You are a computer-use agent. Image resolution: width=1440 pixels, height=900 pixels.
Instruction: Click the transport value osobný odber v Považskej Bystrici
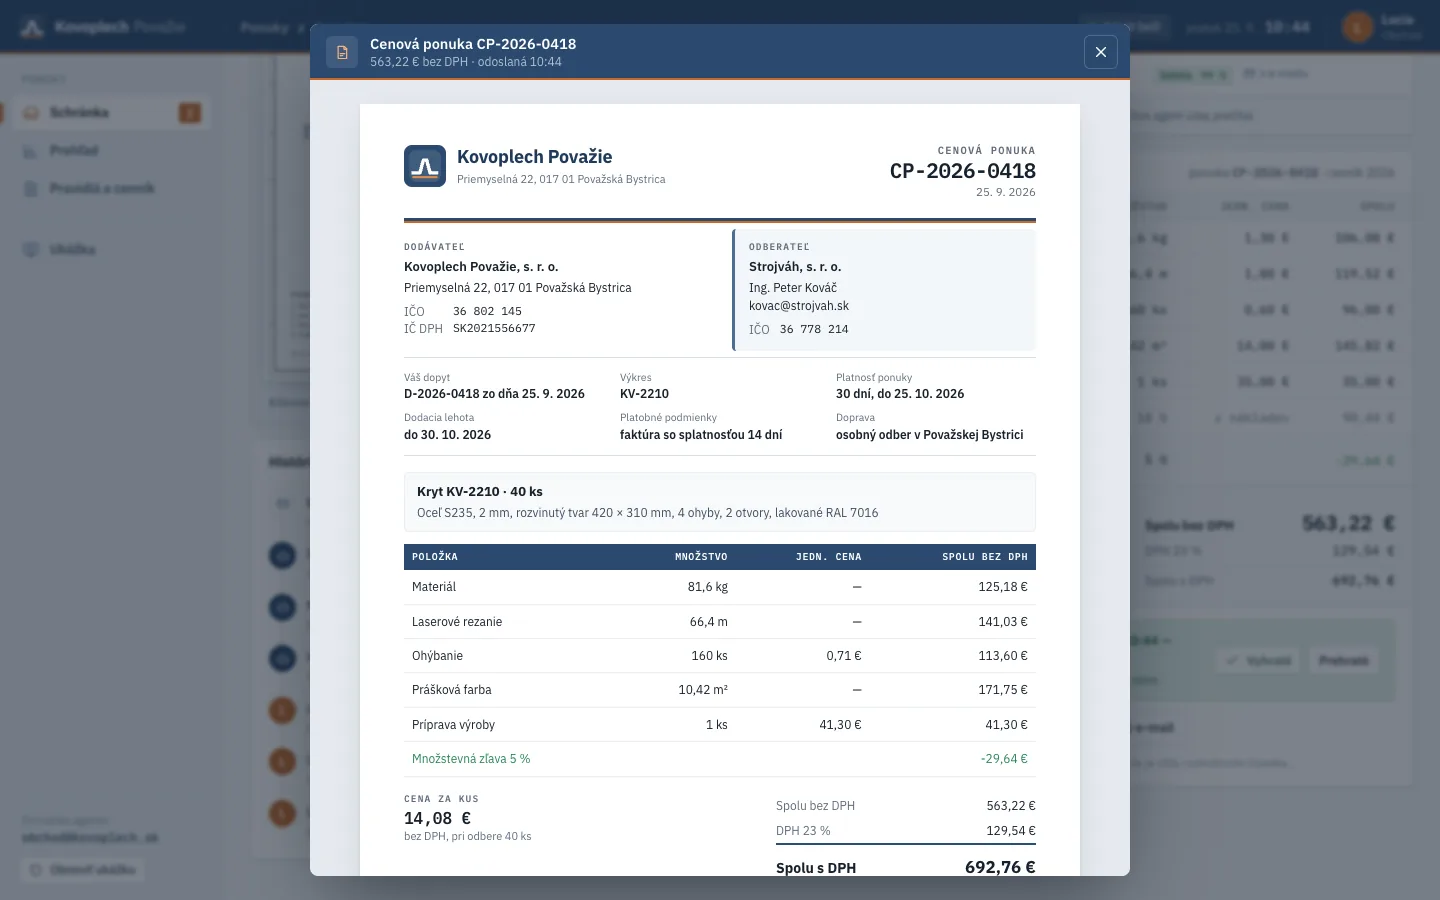click(x=930, y=435)
